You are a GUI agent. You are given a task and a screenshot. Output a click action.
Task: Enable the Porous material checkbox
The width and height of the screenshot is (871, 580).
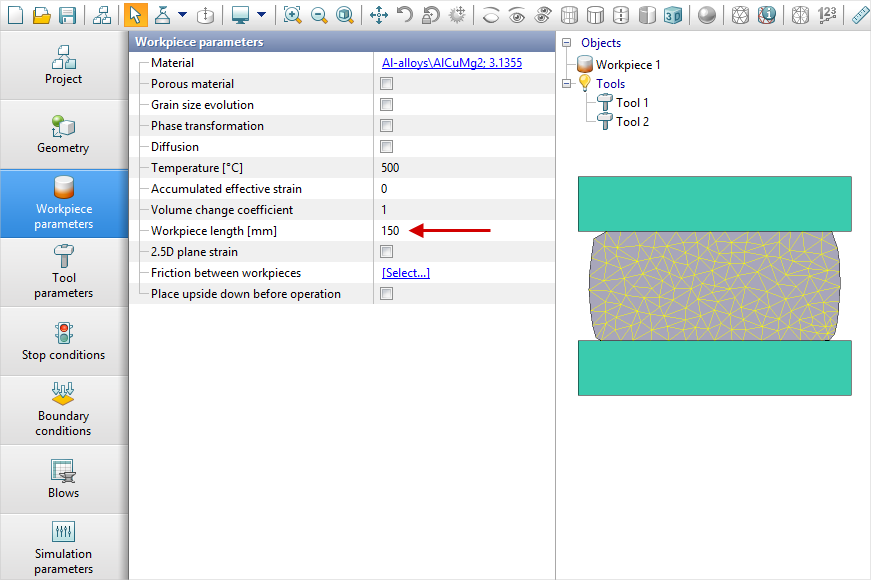click(x=386, y=83)
